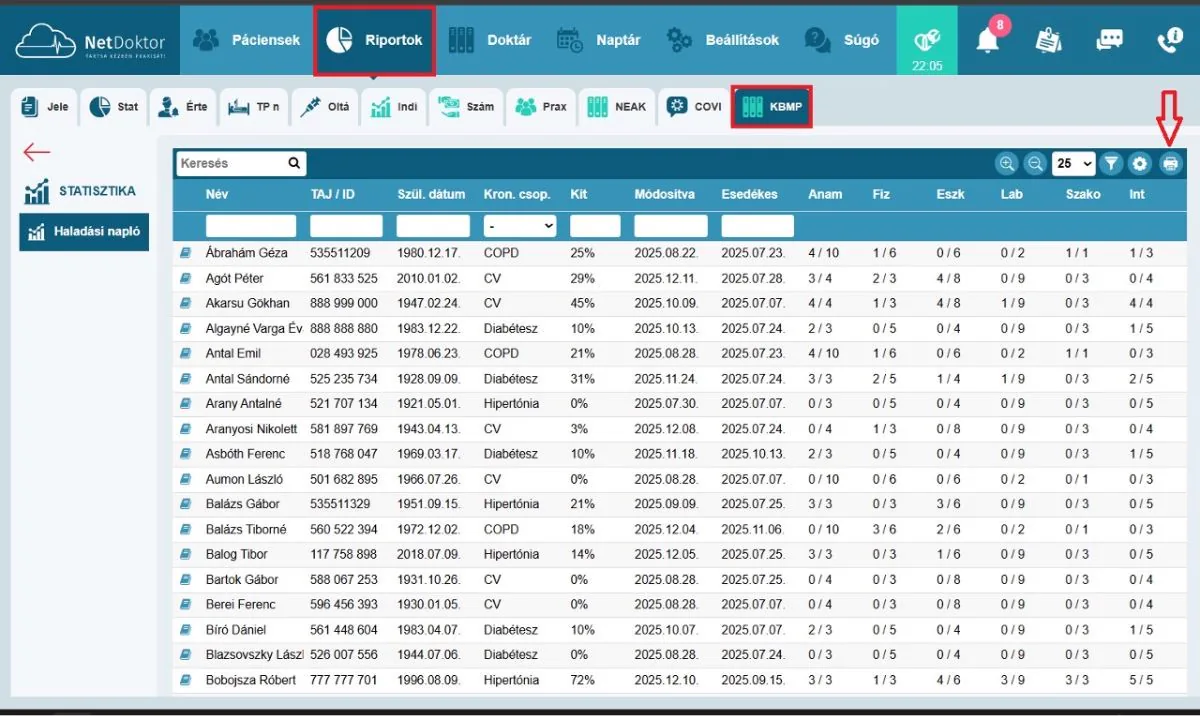Click the Szül. dátum filter input

tap(433, 226)
